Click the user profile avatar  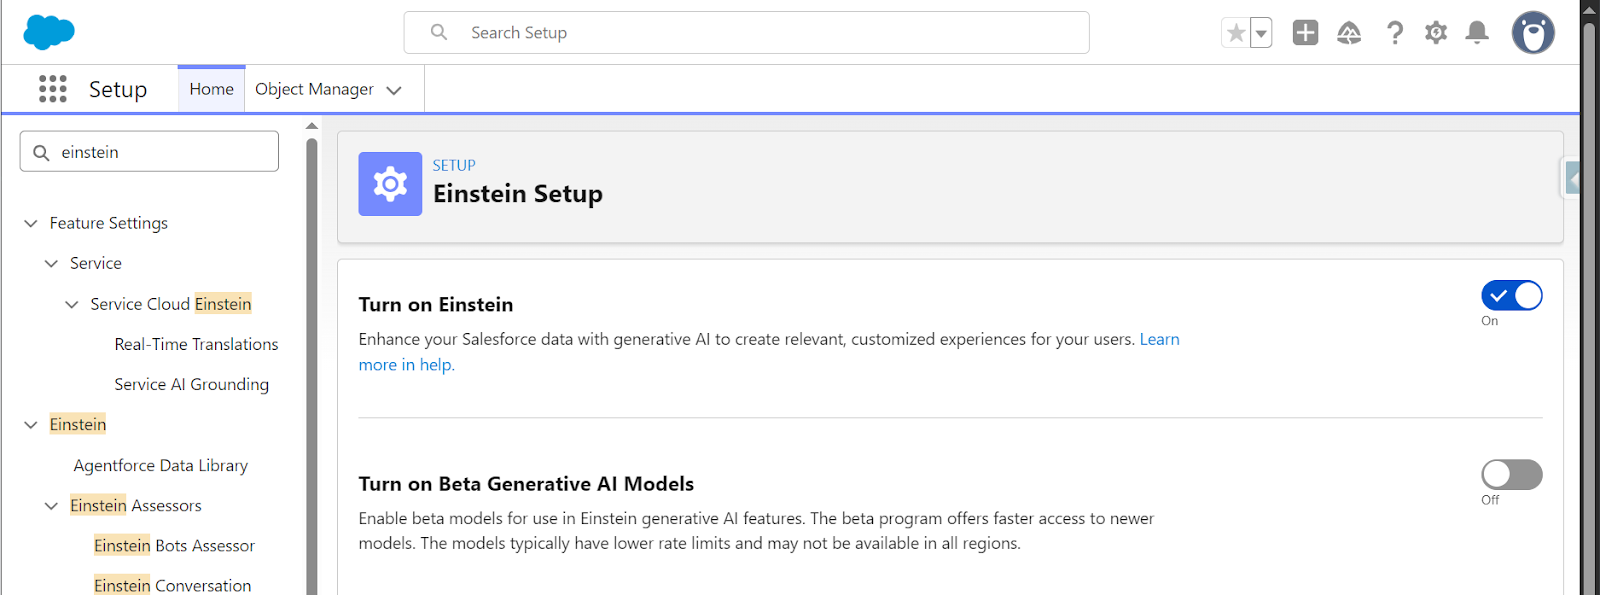point(1532,33)
